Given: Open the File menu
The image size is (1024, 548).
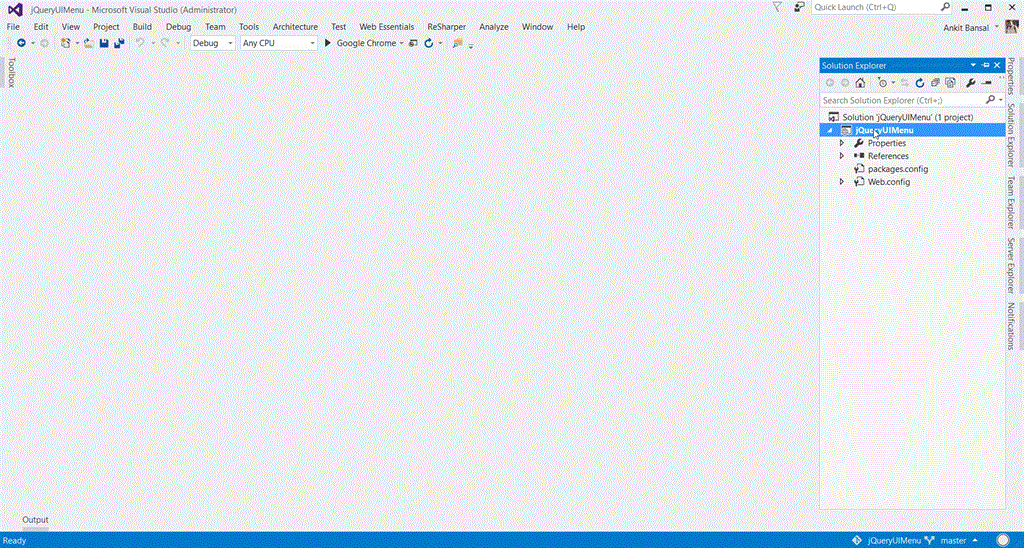Looking at the screenshot, I should [13, 27].
